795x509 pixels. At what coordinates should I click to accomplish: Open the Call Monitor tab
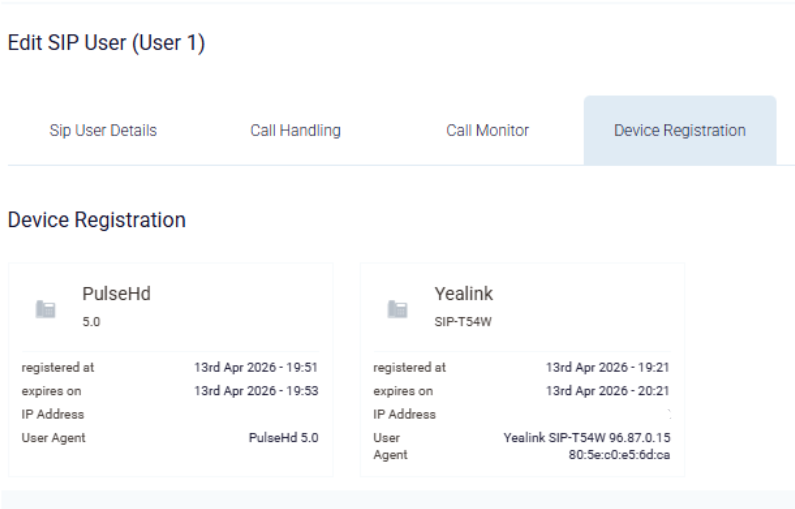488,130
